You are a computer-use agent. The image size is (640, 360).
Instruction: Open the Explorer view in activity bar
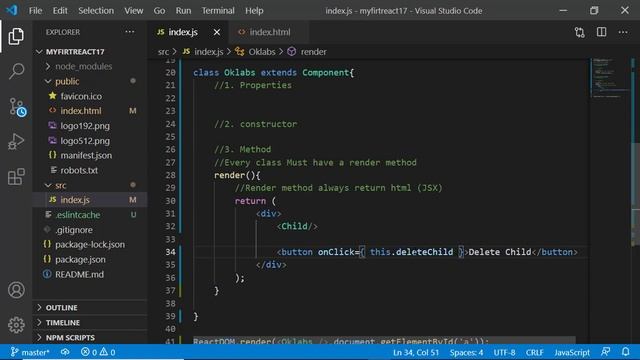(16, 37)
